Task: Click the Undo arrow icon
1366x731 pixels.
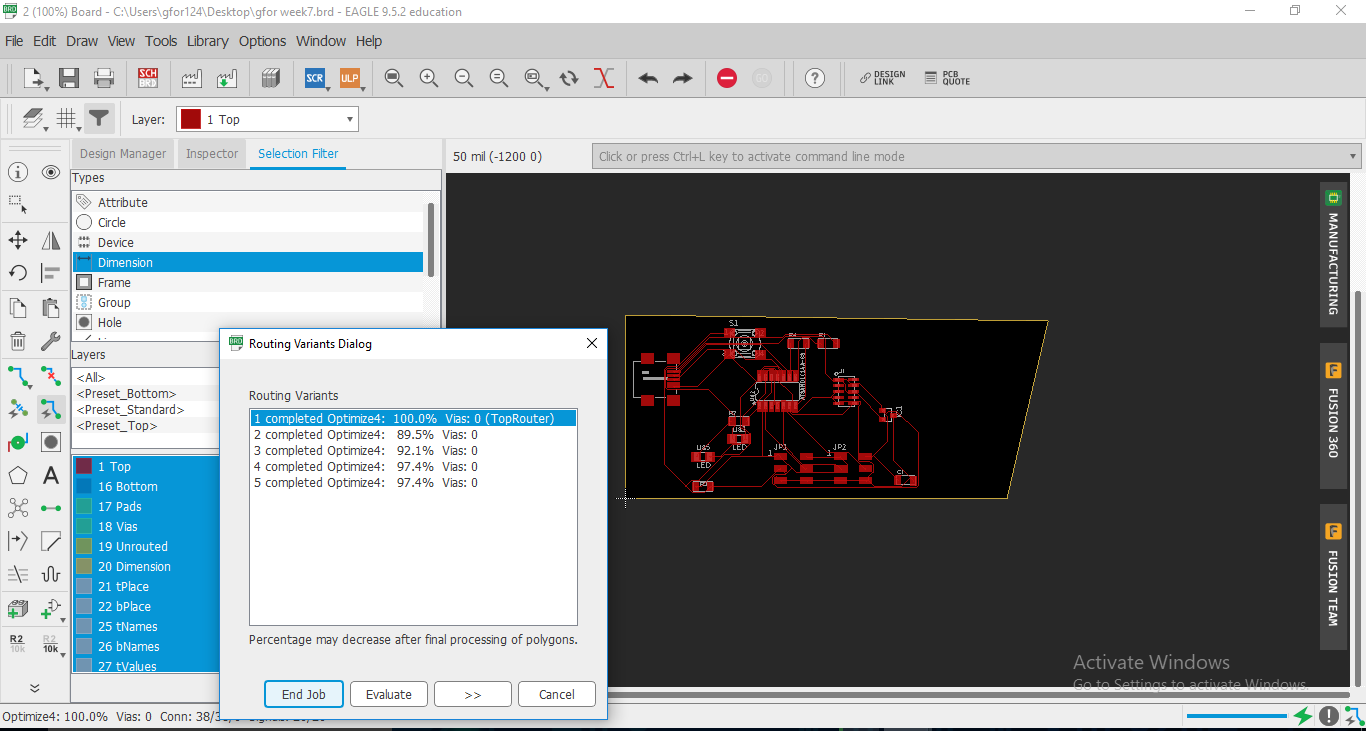Action: tap(648, 78)
